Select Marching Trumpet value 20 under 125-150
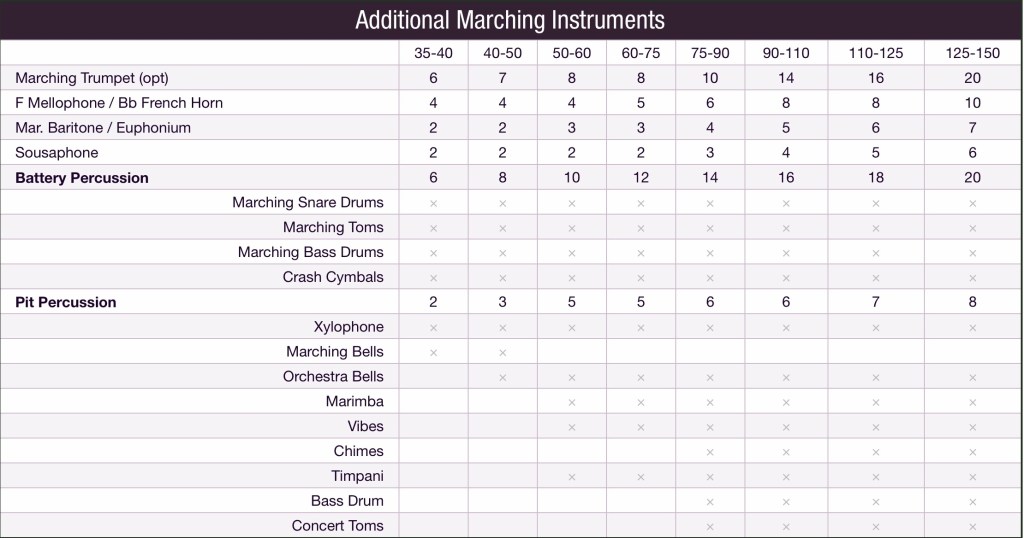 point(972,78)
